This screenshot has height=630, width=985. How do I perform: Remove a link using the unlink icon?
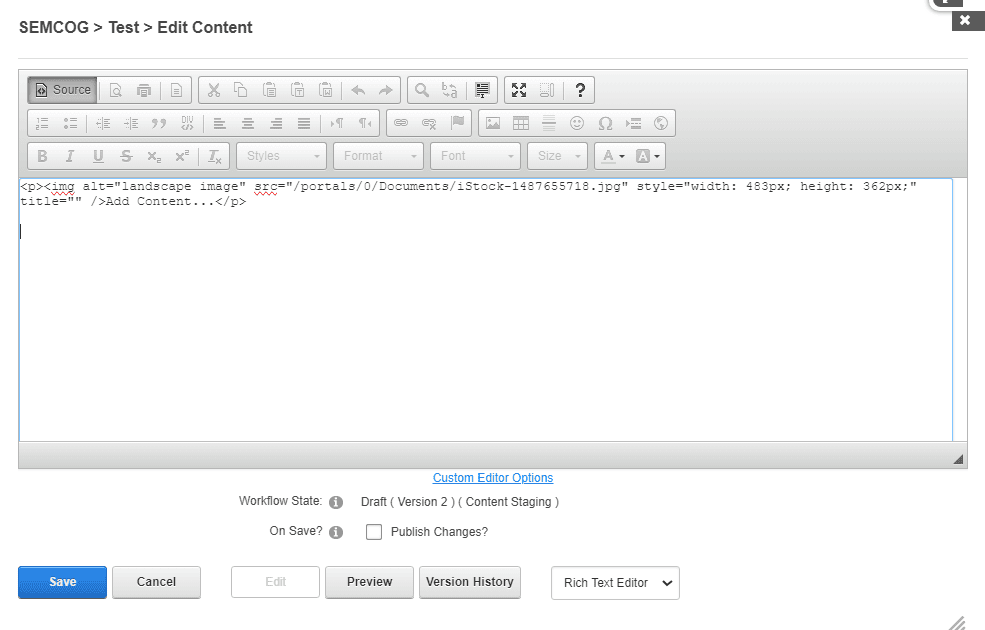(427, 122)
